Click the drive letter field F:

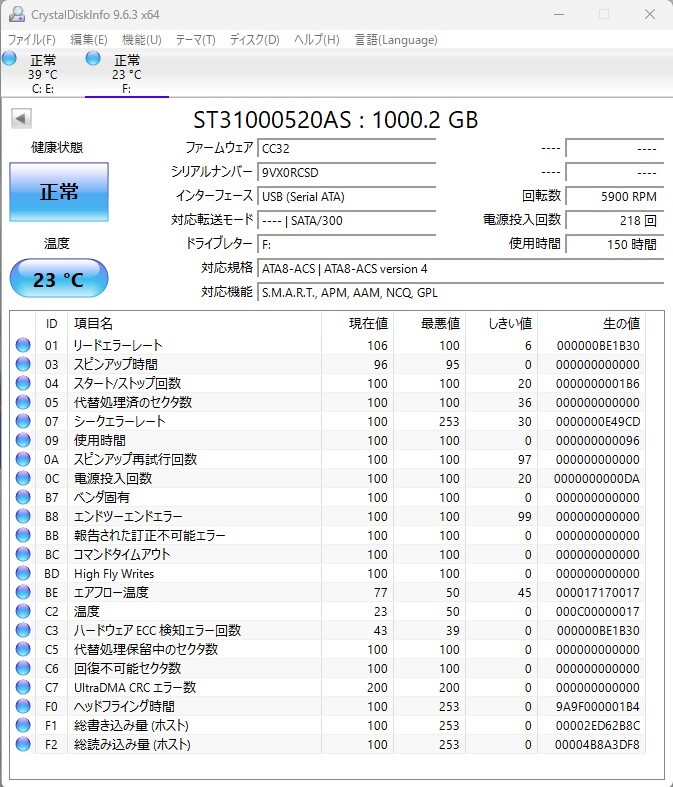[346, 245]
